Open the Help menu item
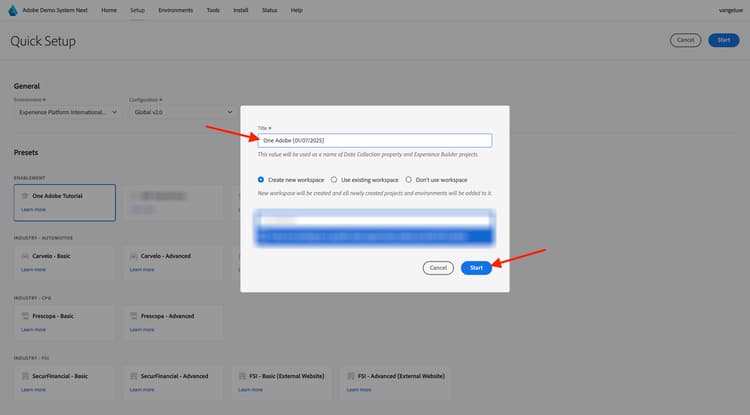This screenshot has height=415, width=750. [x=297, y=10]
